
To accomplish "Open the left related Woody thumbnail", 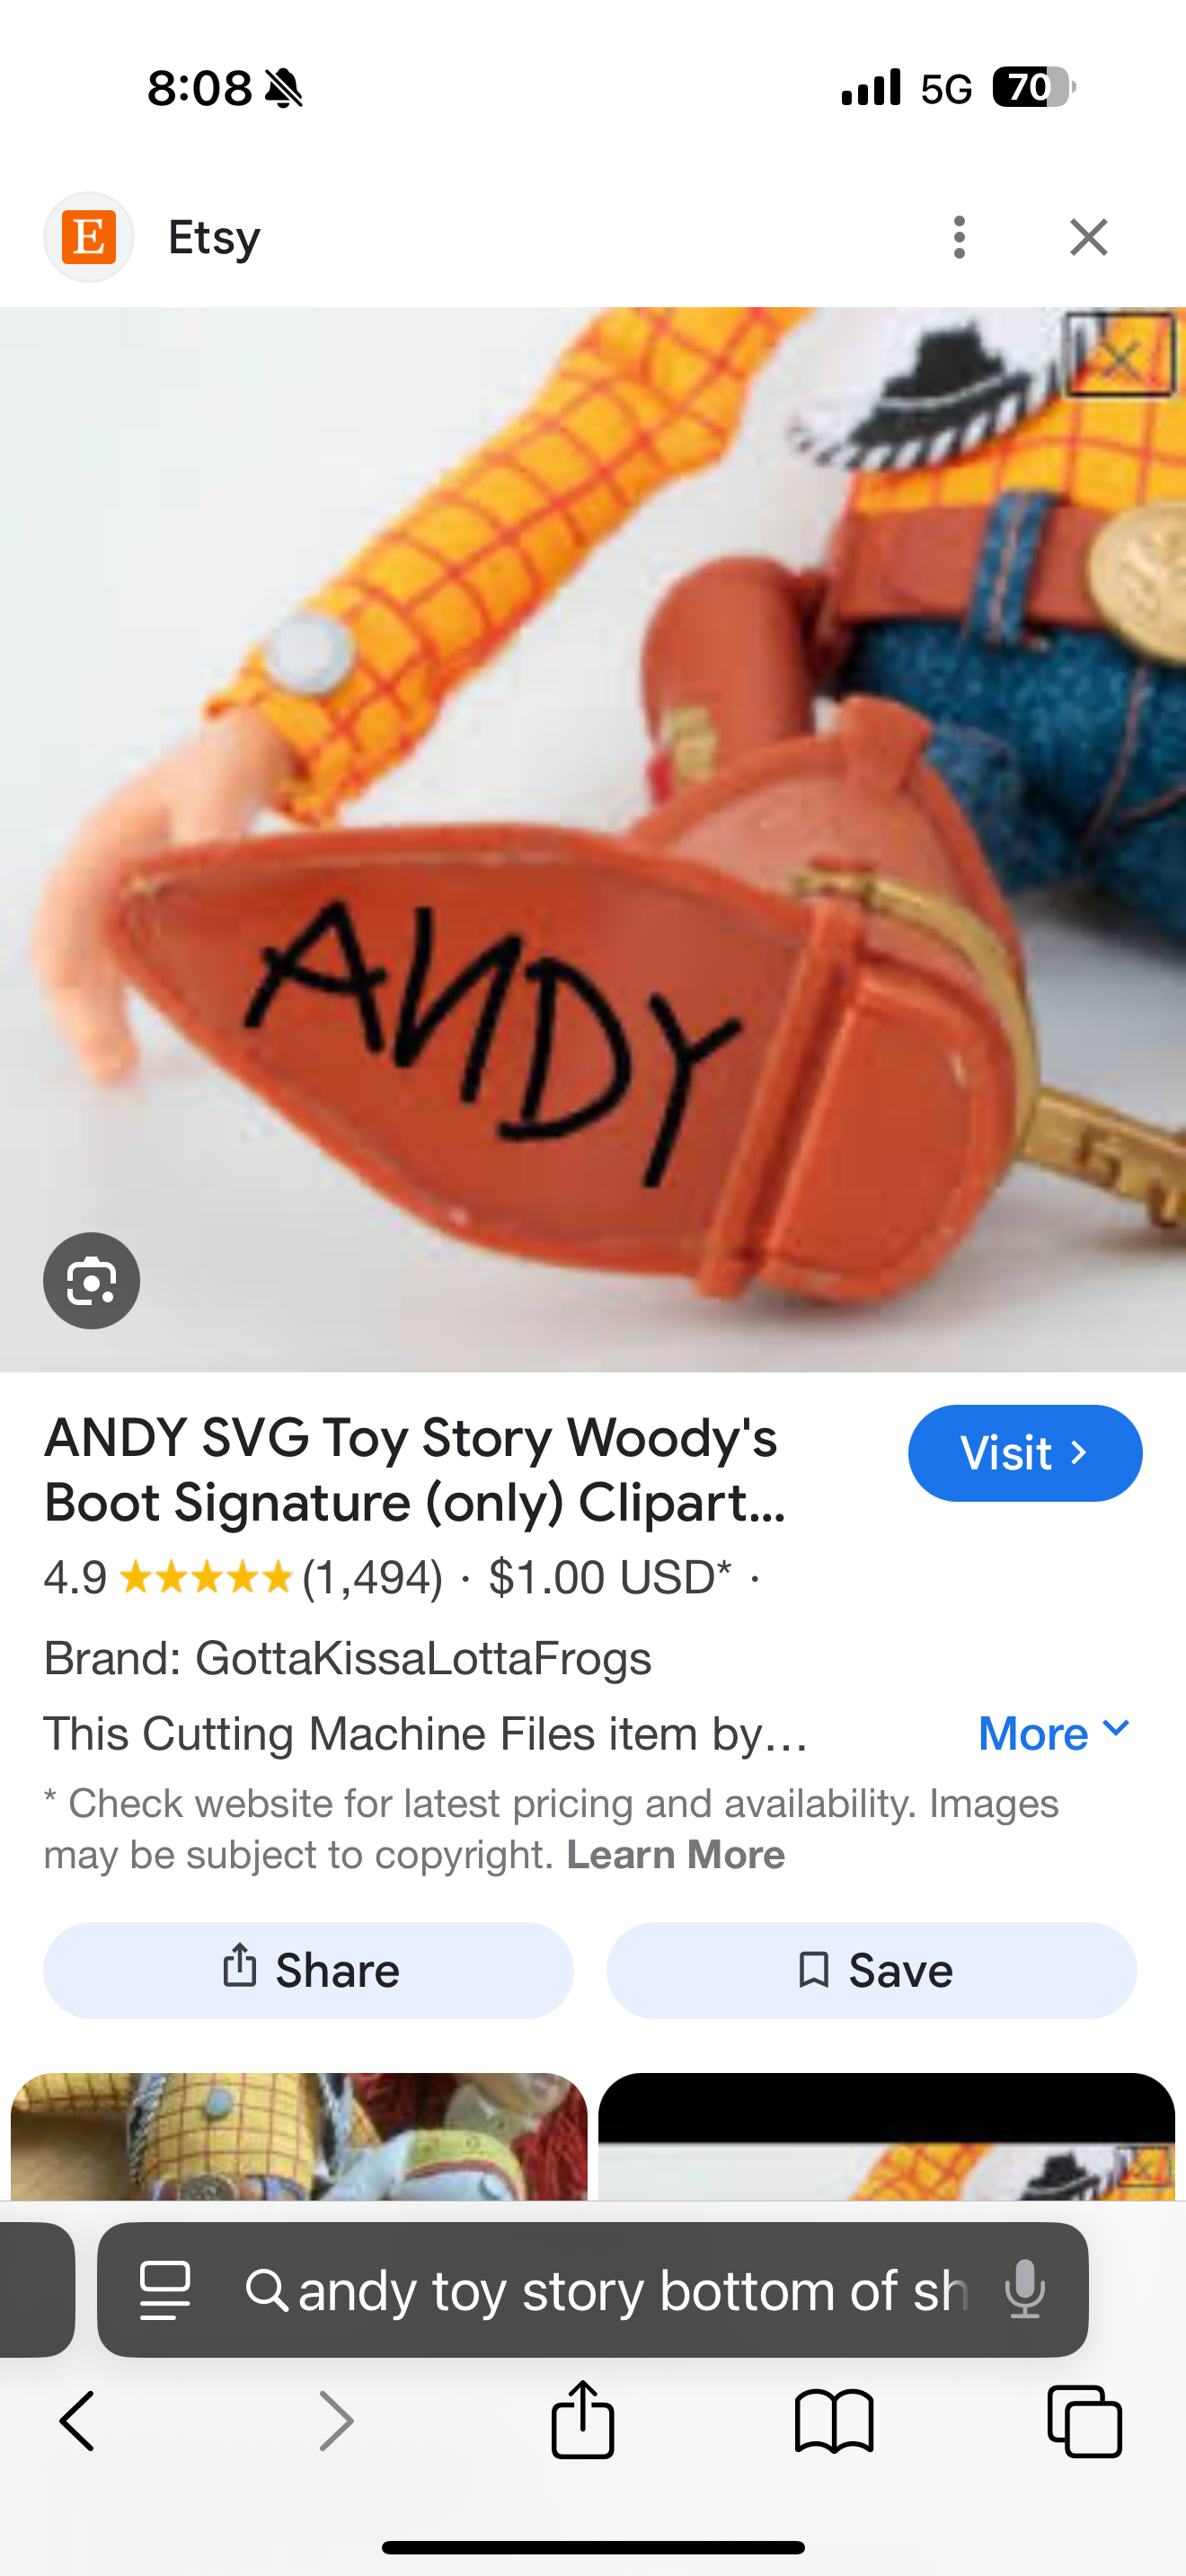I will click(299, 2136).
